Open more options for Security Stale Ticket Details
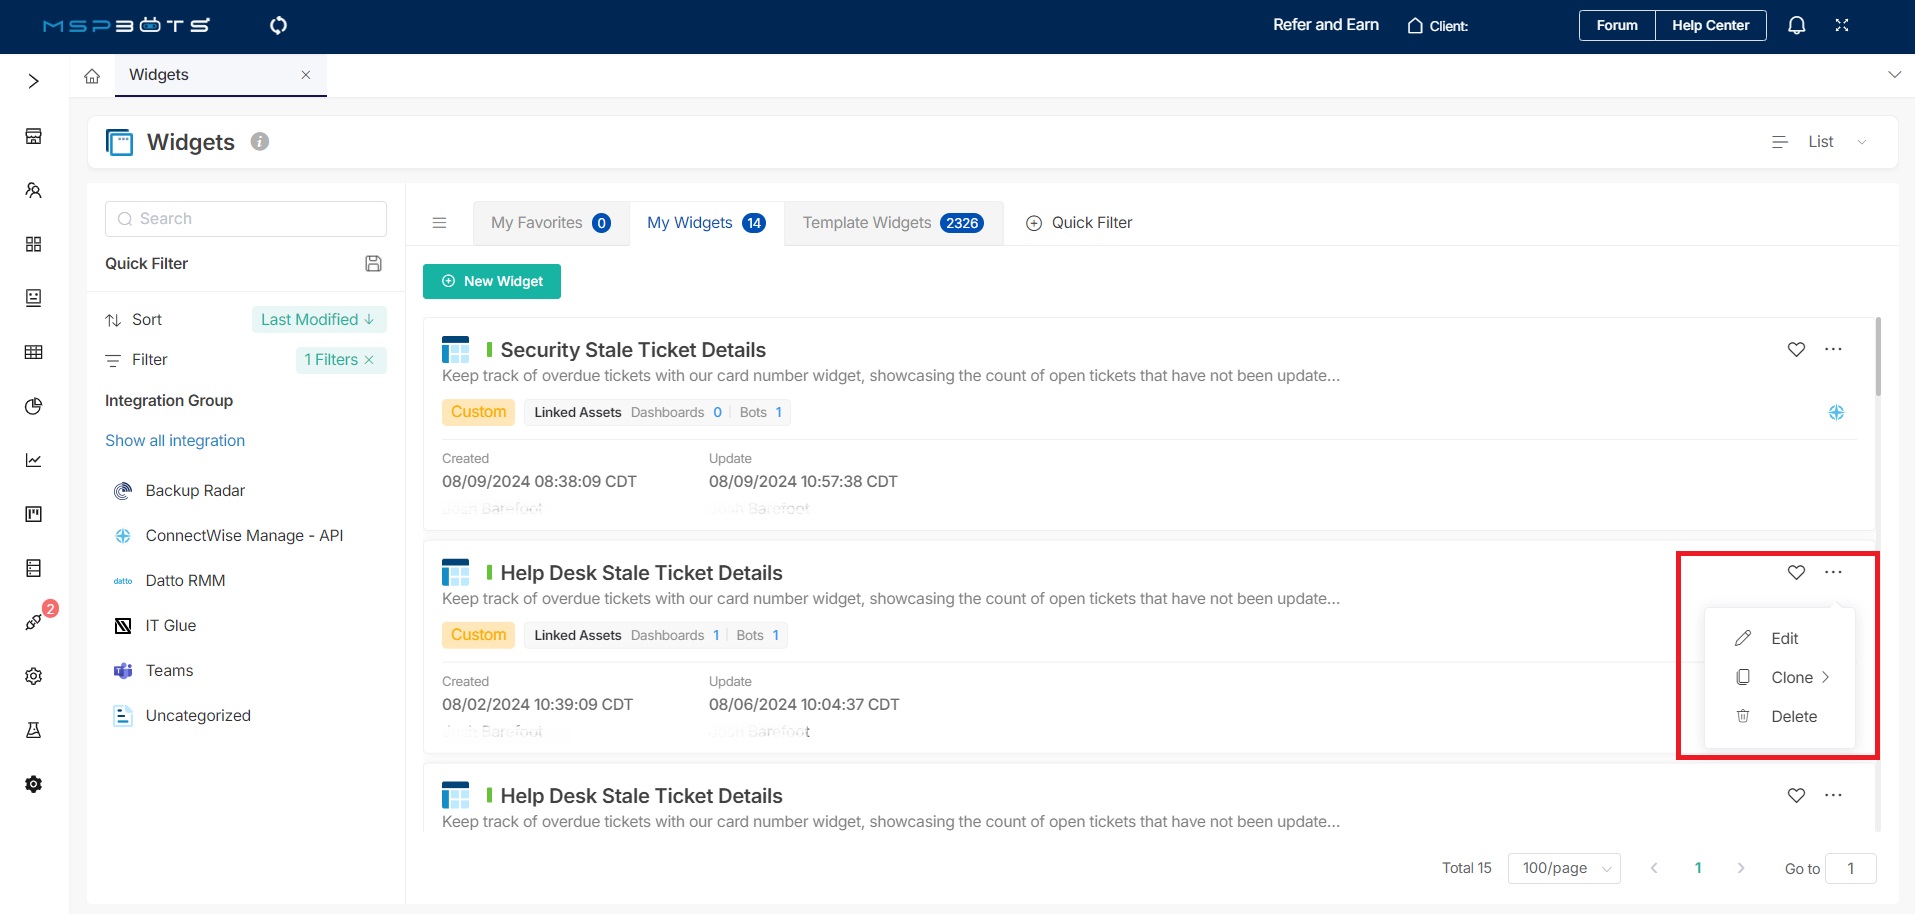This screenshot has width=1915, height=914. click(x=1832, y=350)
